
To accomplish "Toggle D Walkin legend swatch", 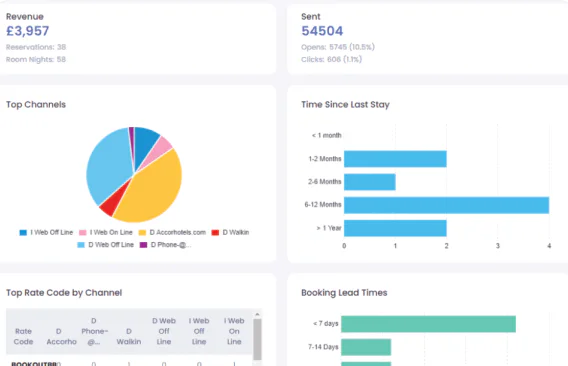I will coord(215,233).
